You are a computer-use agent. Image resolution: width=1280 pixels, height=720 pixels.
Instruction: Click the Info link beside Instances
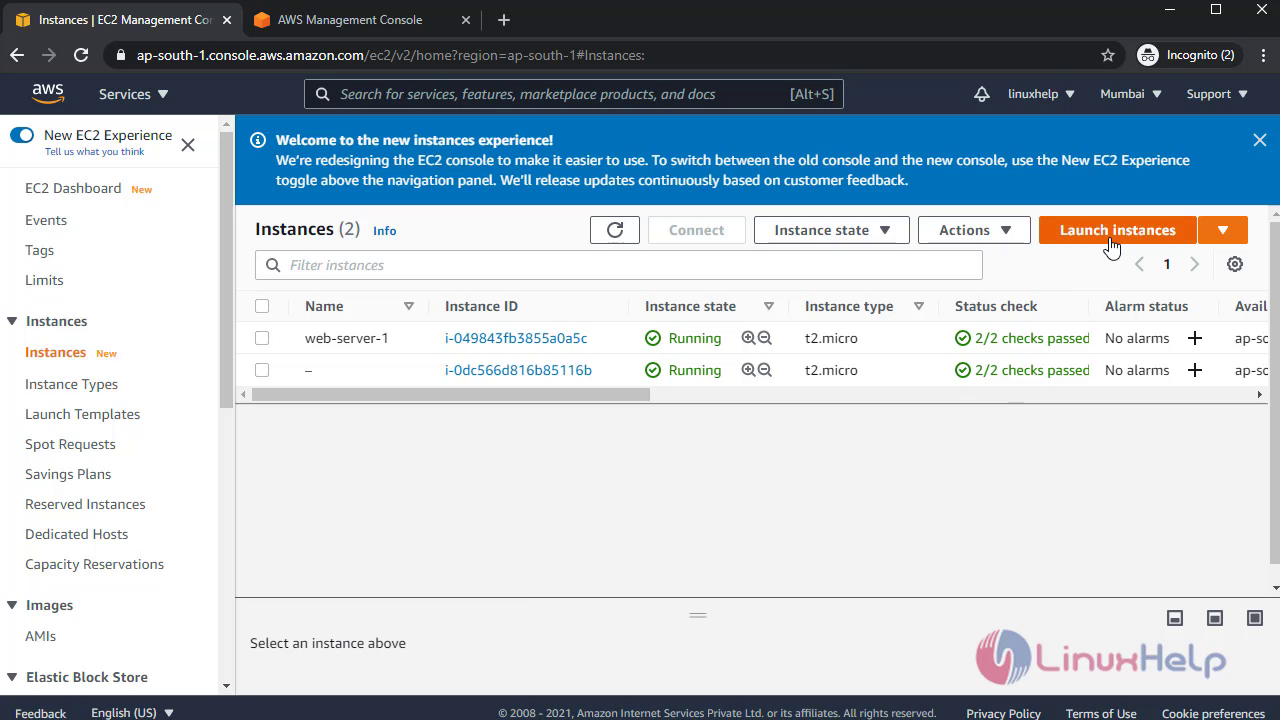point(384,231)
